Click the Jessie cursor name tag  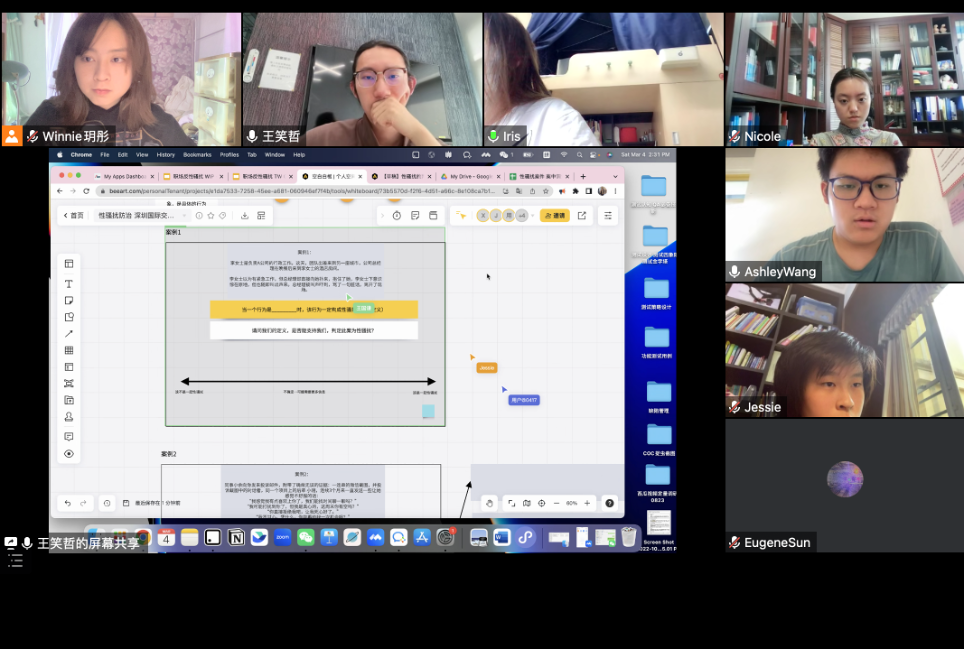pos(486,368)
